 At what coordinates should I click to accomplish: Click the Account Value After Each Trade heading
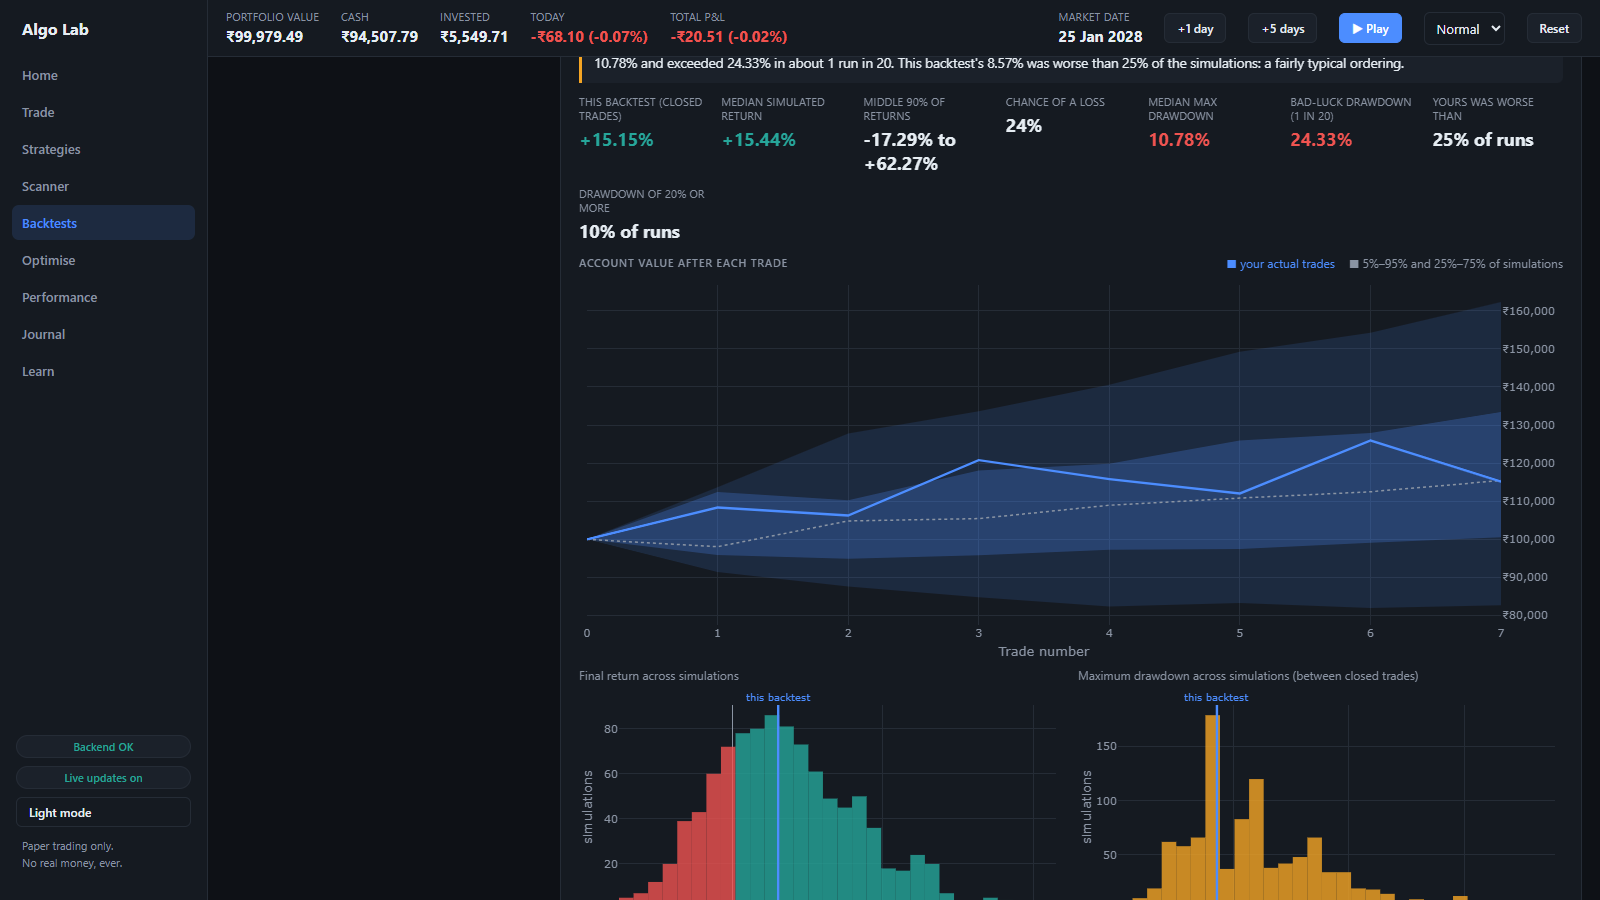[x=683, y=263]
